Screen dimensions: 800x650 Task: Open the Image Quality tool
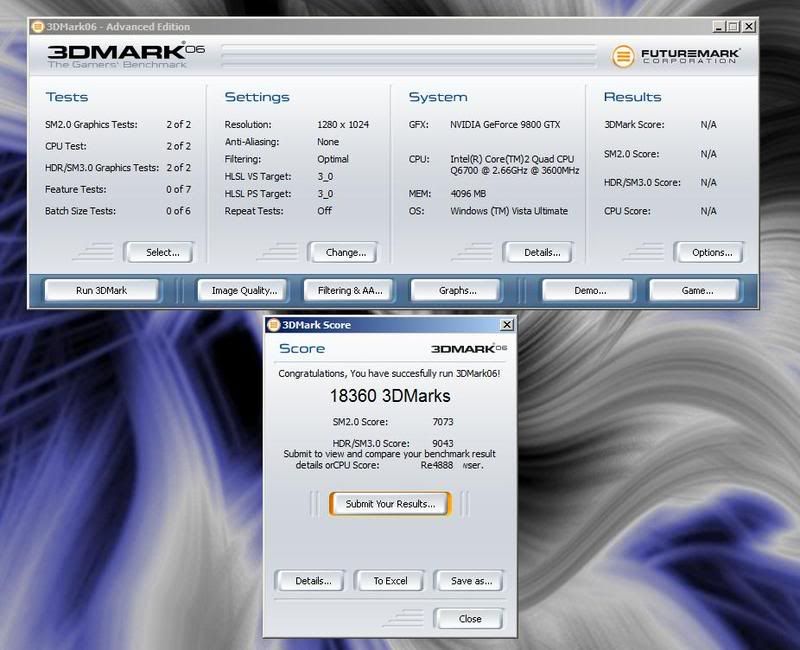click(x=243, y=290)
